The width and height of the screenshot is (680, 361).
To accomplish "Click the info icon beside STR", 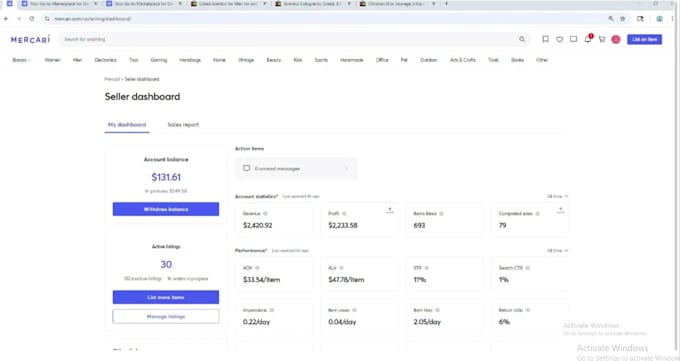I will click(427, 268).
